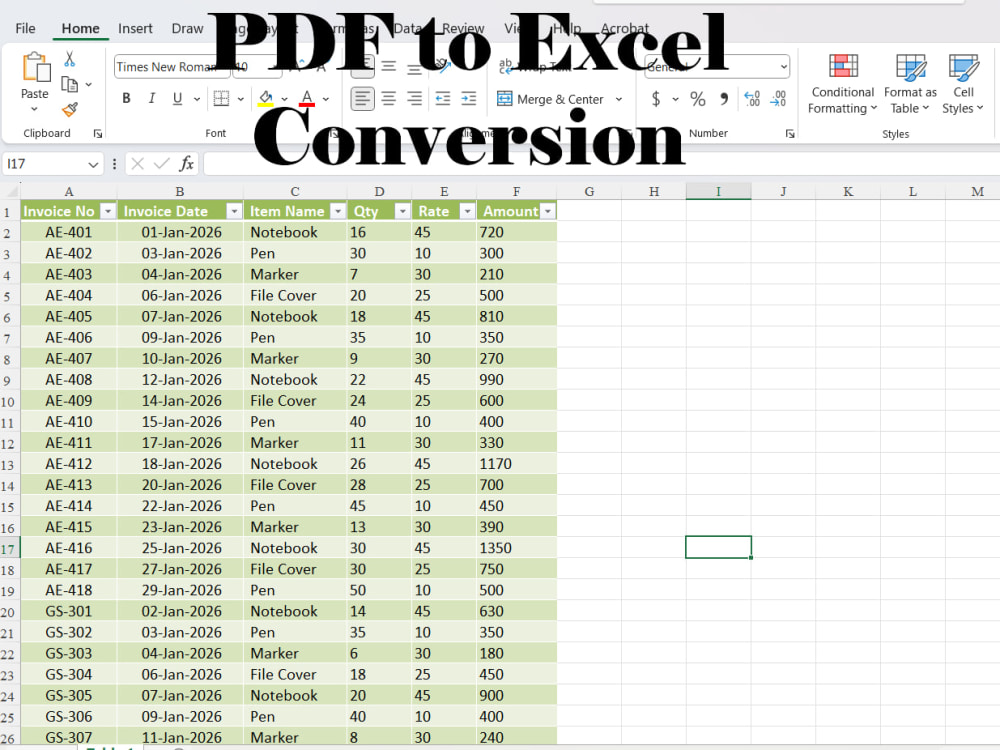Click Middle Align icon

pyautogui.click(x=388, y=66)
